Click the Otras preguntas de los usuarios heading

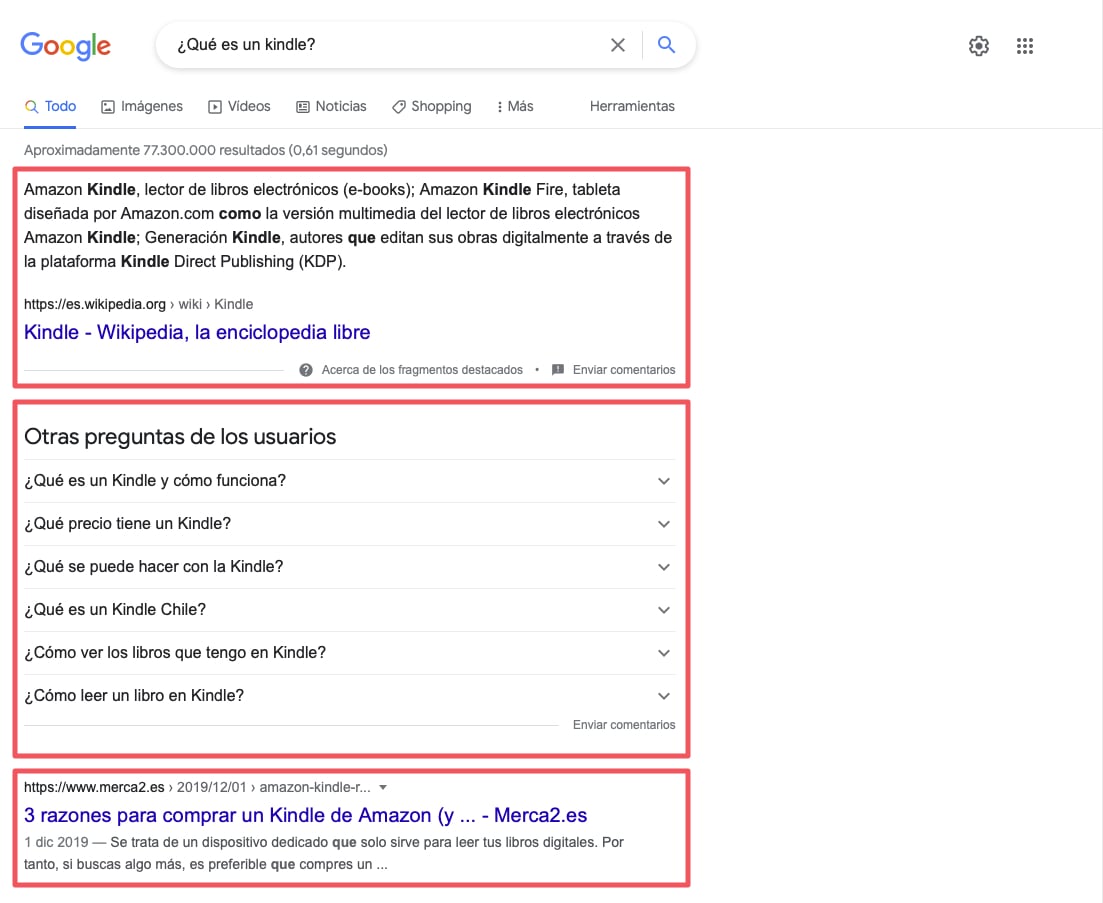click(180, 437)
